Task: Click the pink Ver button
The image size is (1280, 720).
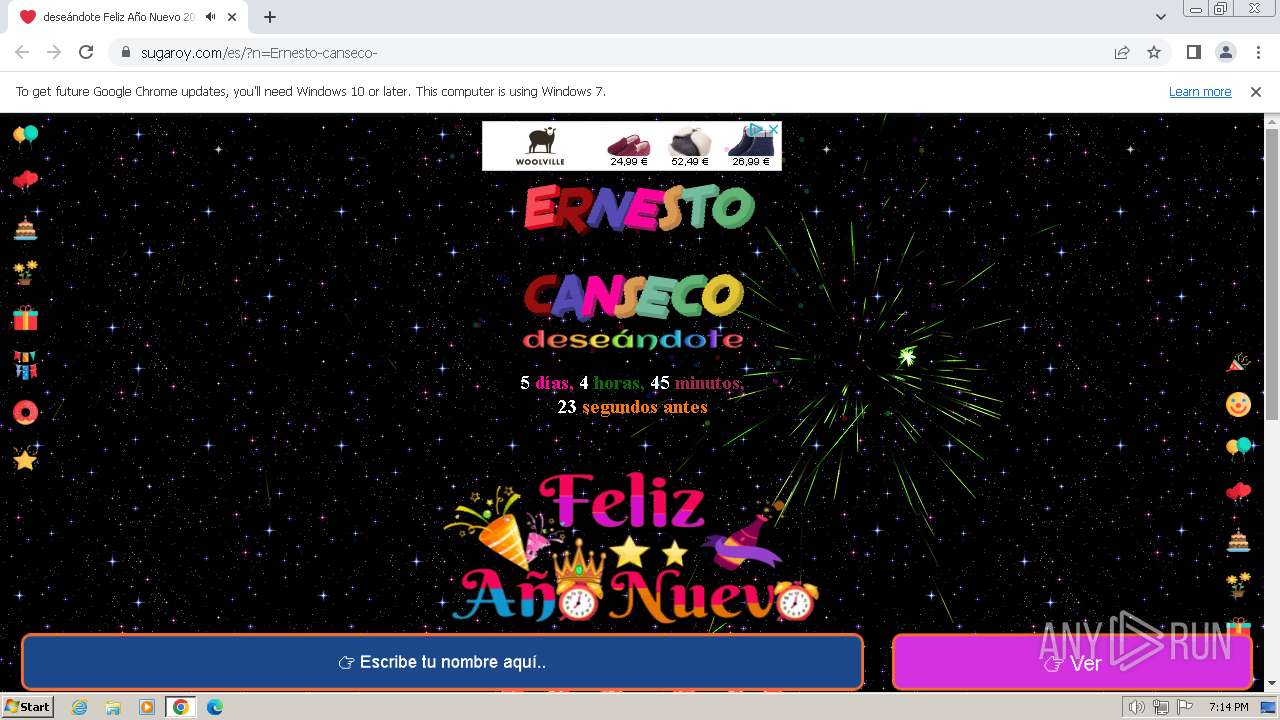Action: click(1072, 662)
